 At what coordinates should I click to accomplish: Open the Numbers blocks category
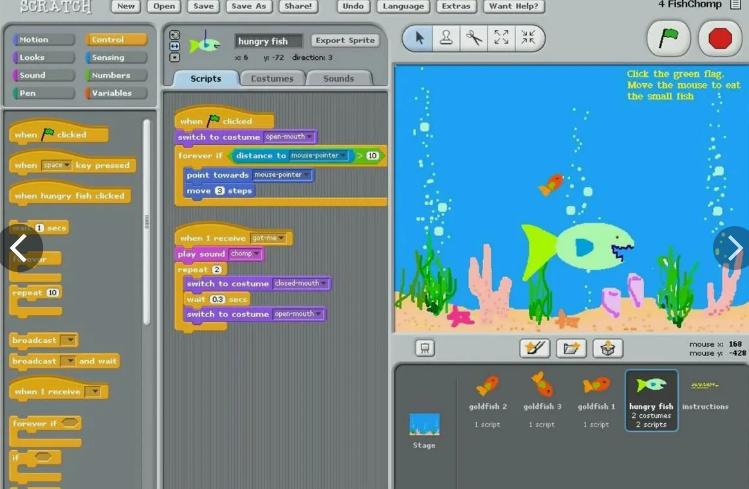[116, 75]
